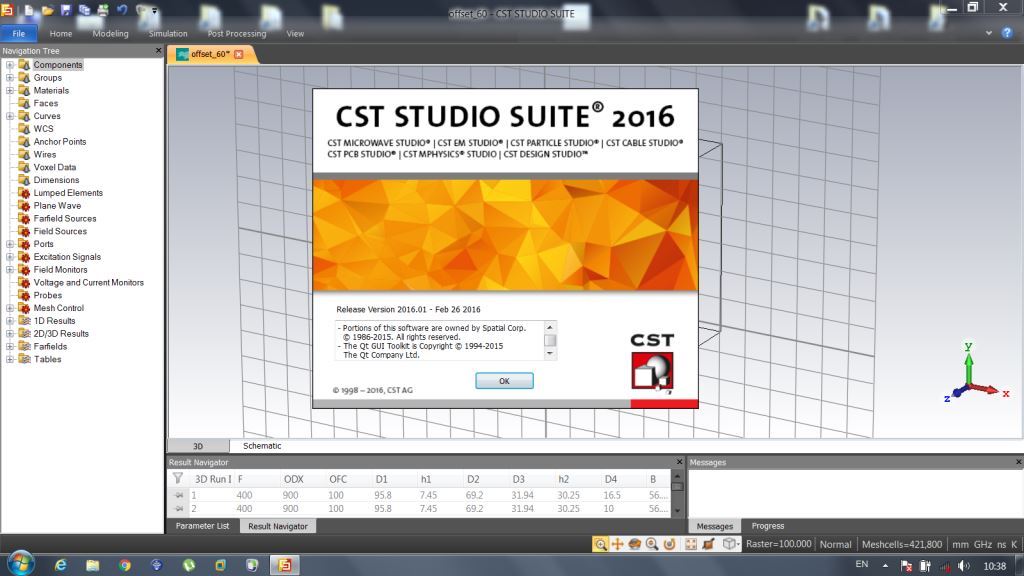Click the Probes folder icon
This screenshot has width=1024, height=576.
24,295
